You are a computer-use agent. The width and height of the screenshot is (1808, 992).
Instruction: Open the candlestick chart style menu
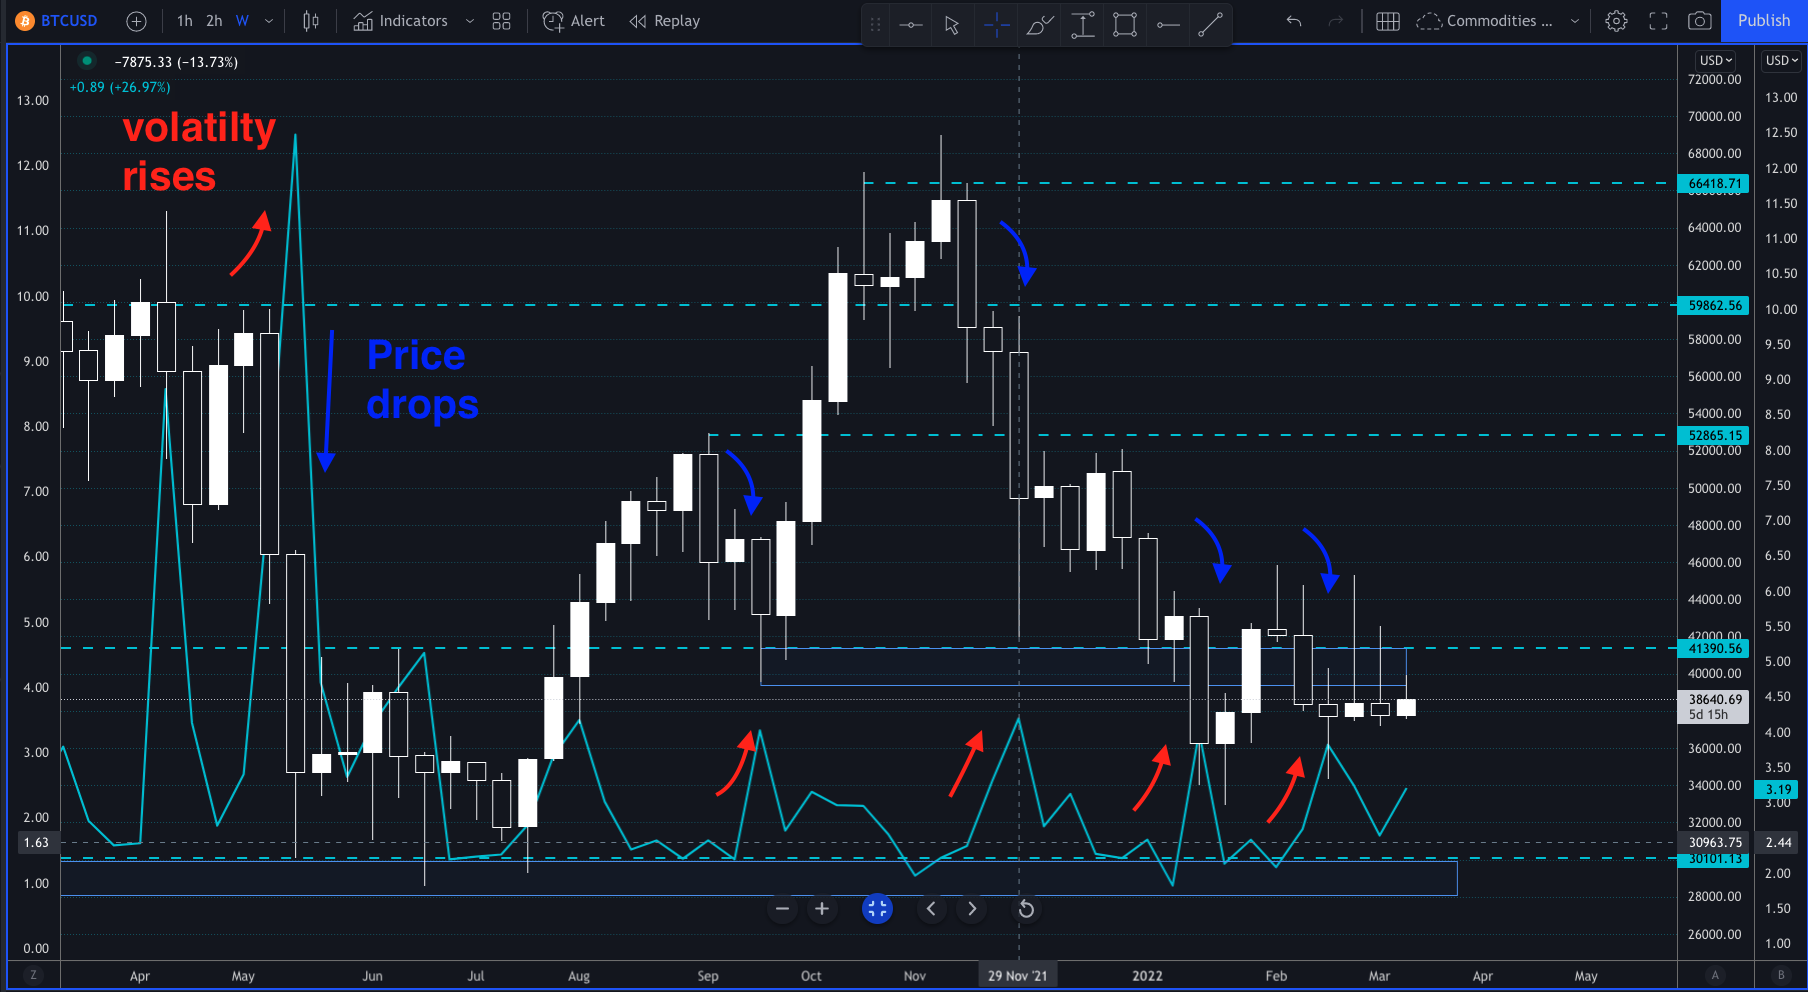pos(311,21)
